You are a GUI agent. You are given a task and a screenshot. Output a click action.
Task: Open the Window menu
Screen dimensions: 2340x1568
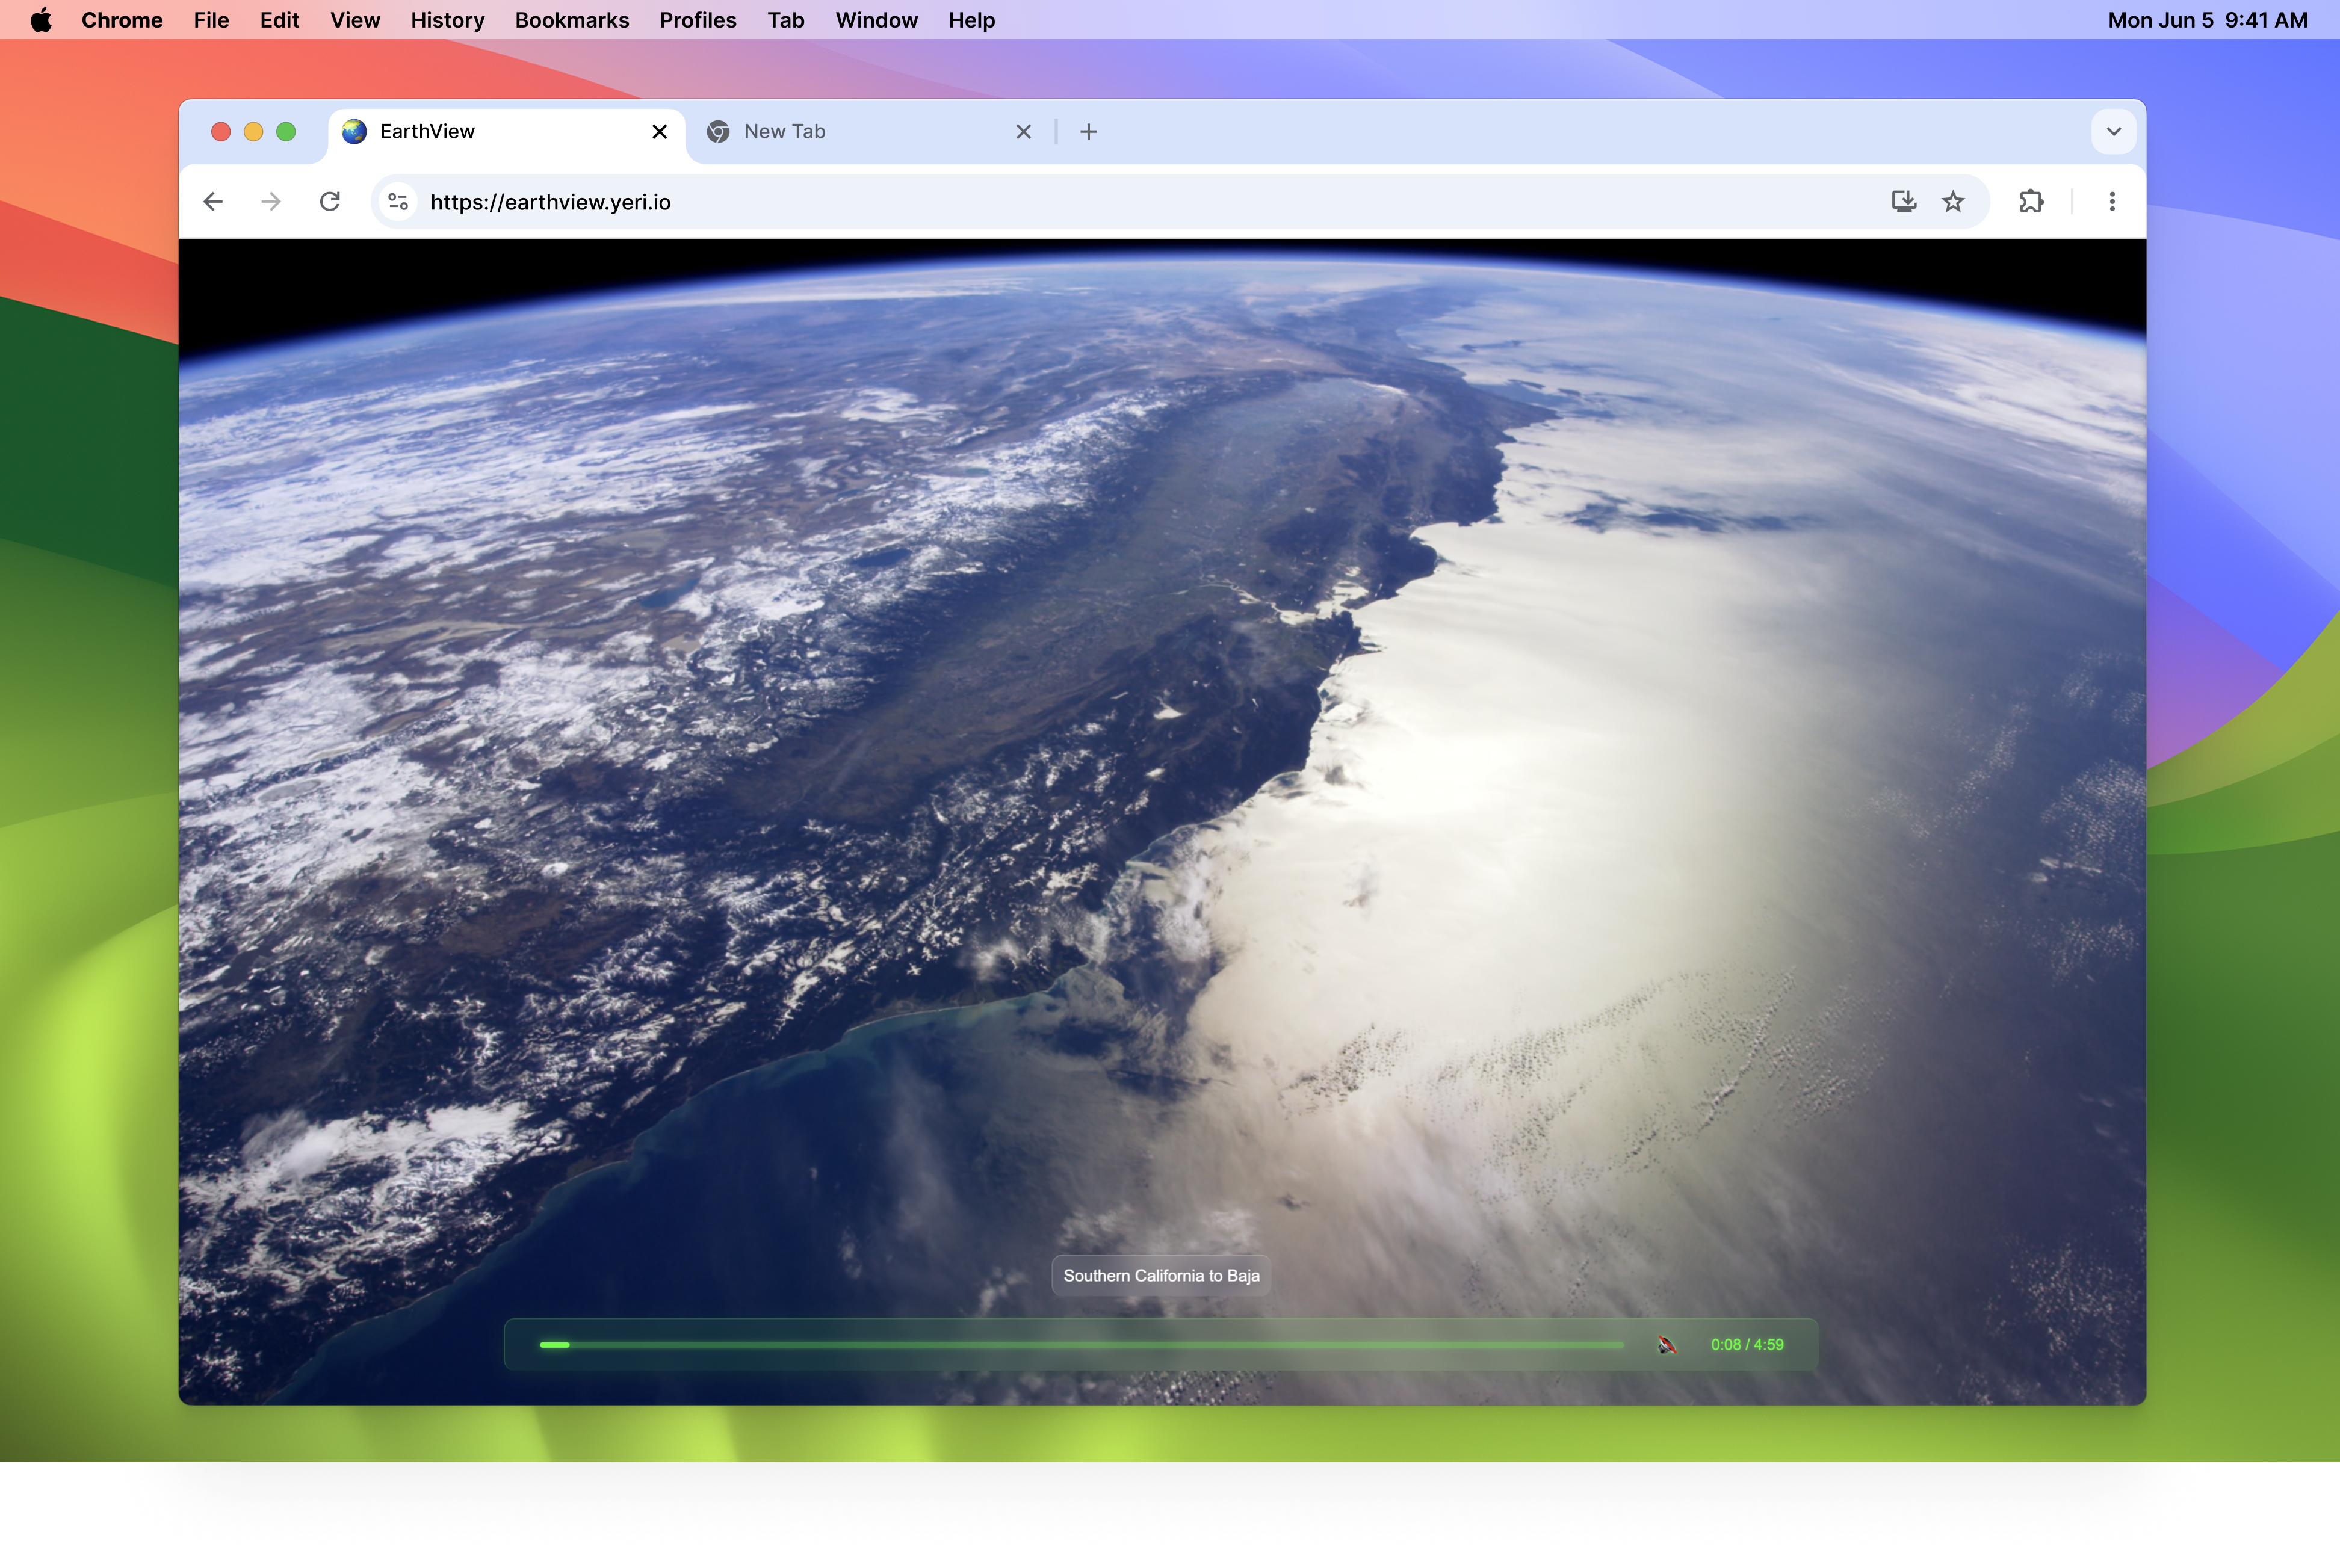pos(876,20)
